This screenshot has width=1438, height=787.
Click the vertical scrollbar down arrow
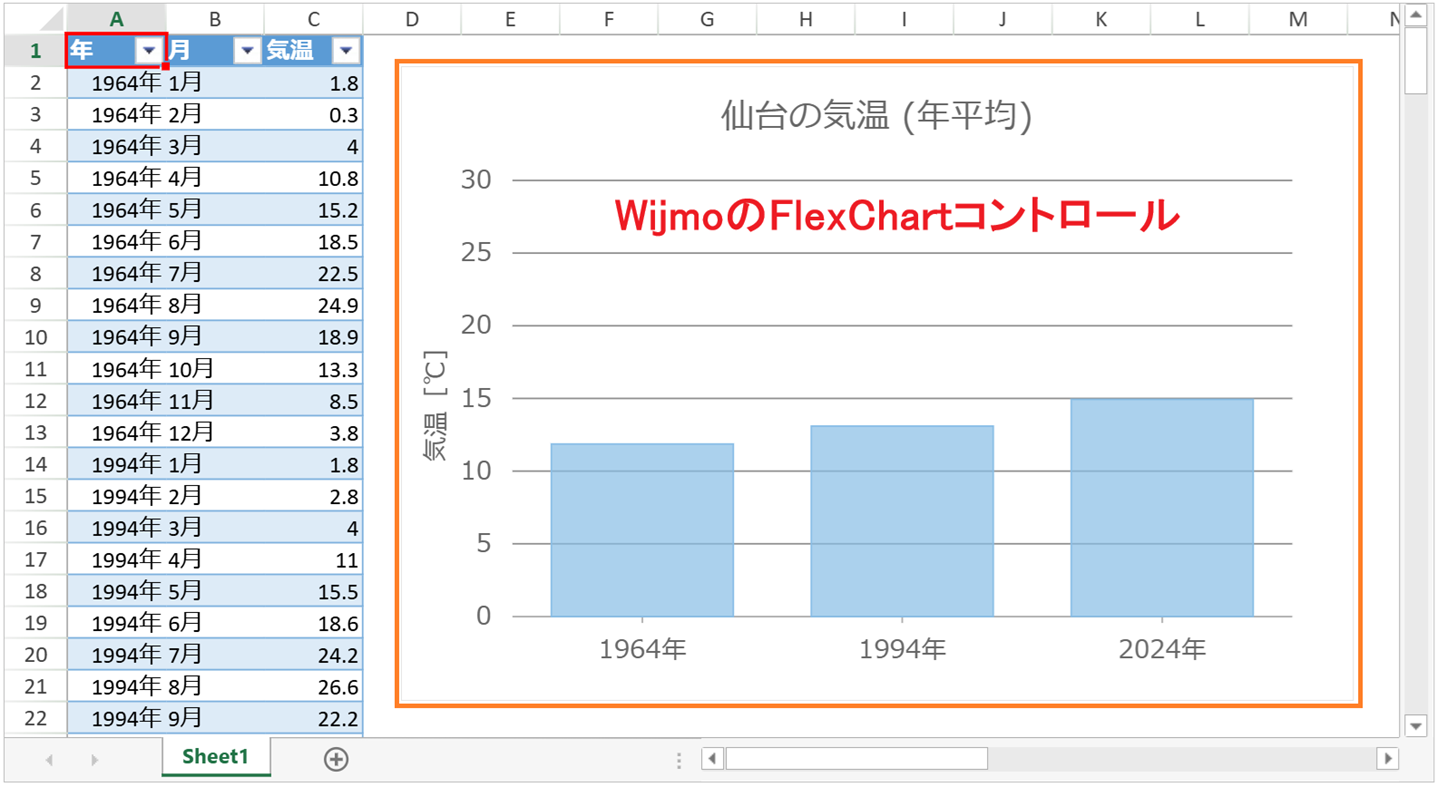[1415, 726]
